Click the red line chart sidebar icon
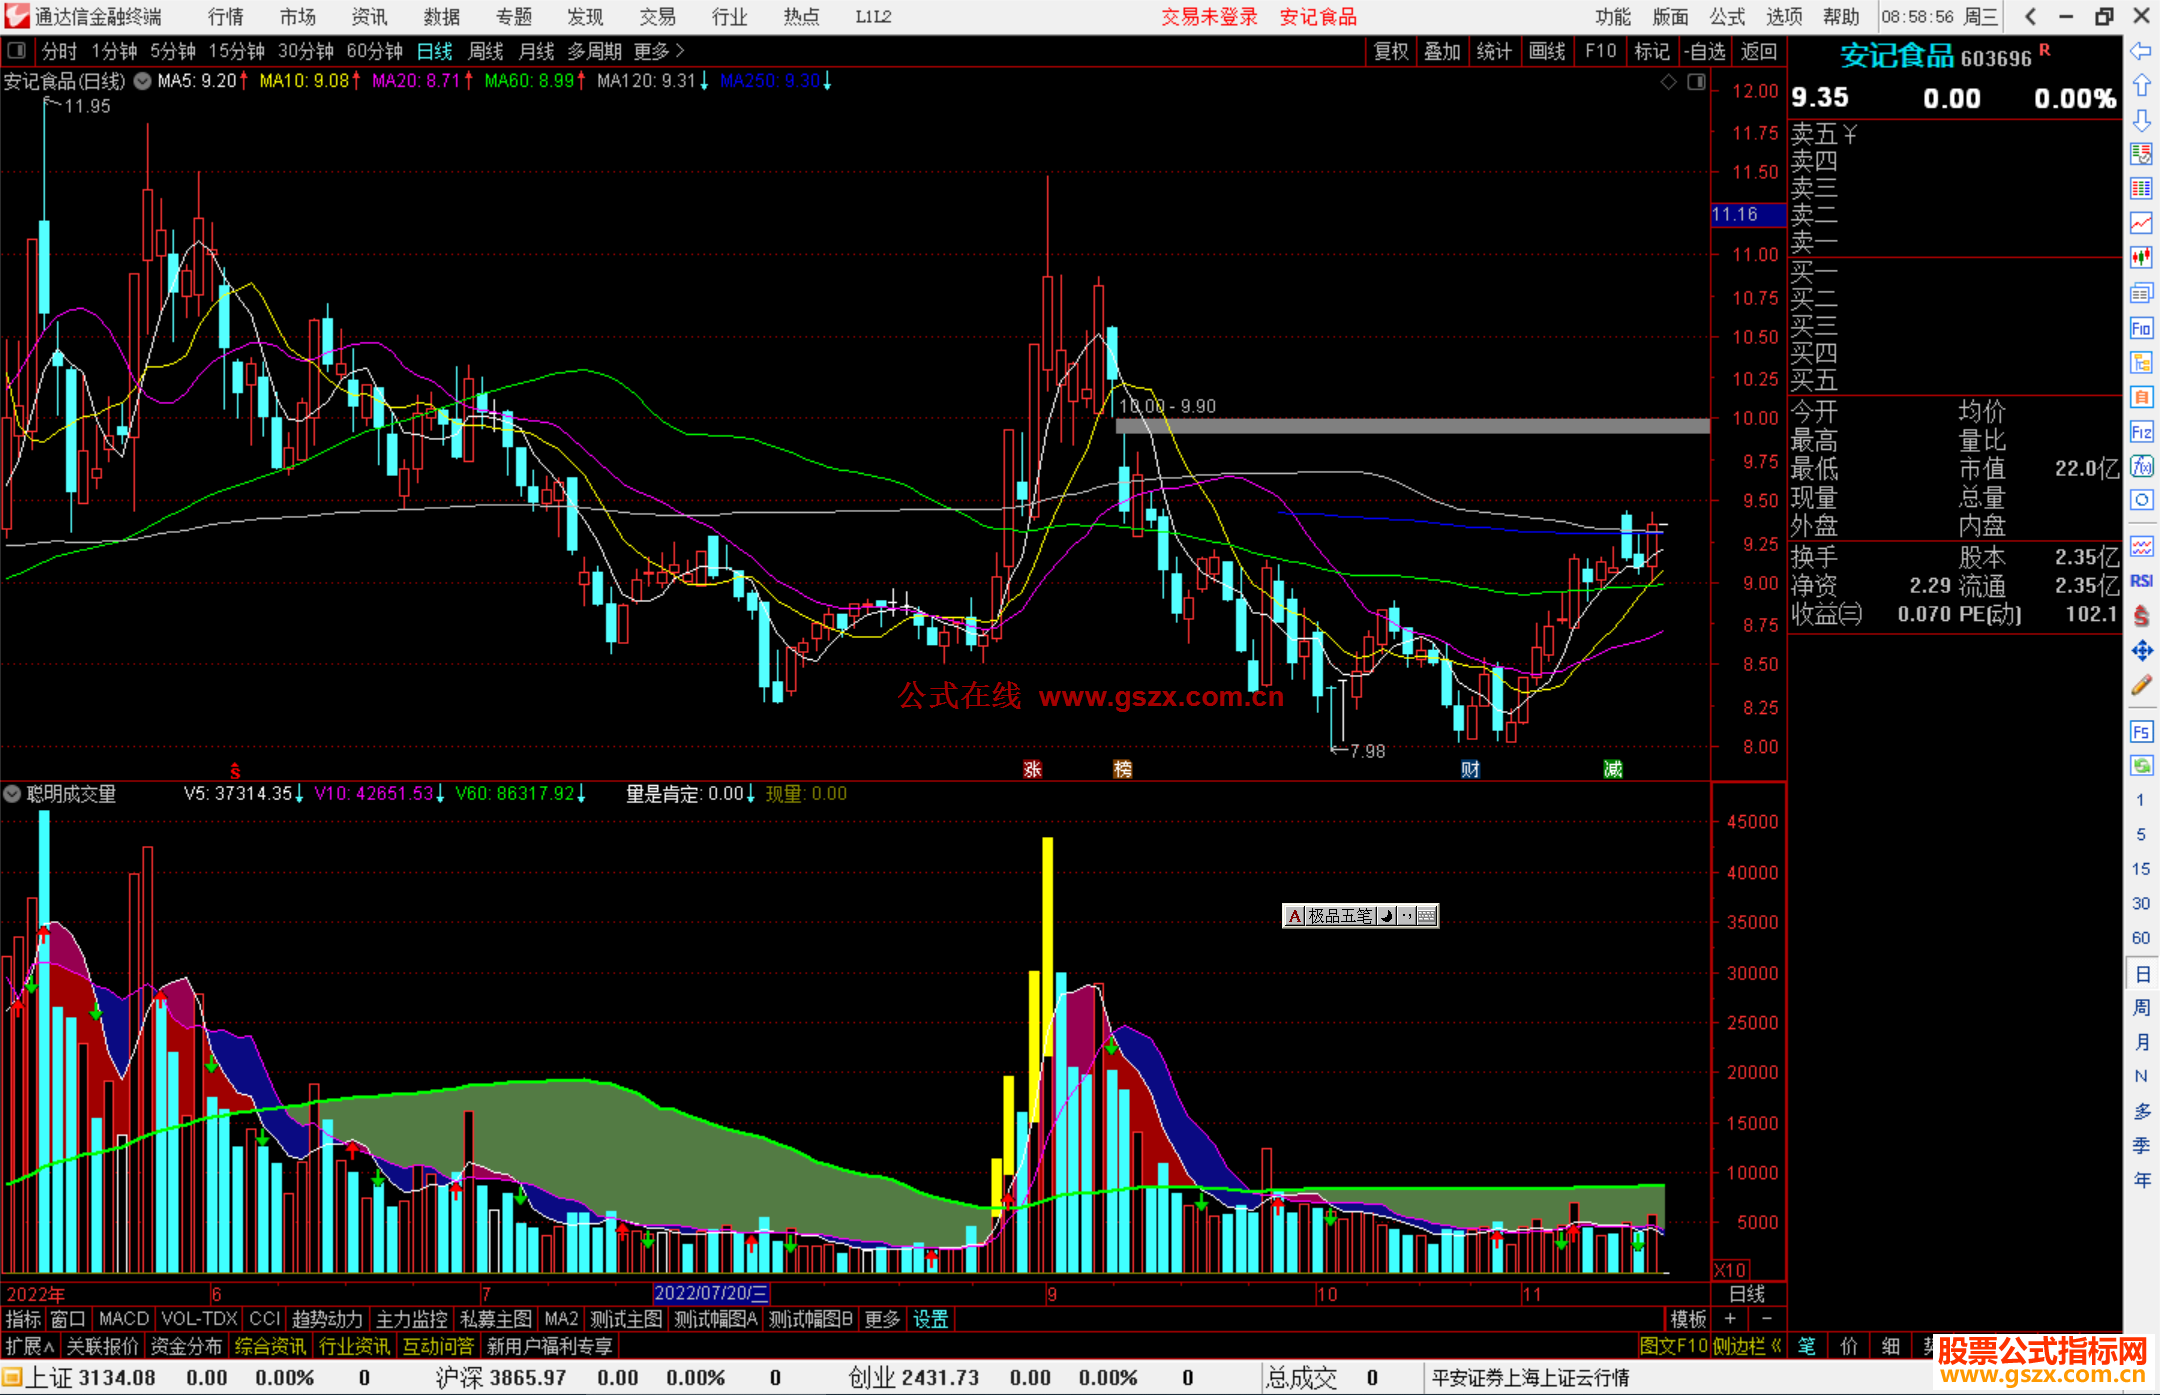This screenshot has width=2160, height=1395. click(2141, 223)
